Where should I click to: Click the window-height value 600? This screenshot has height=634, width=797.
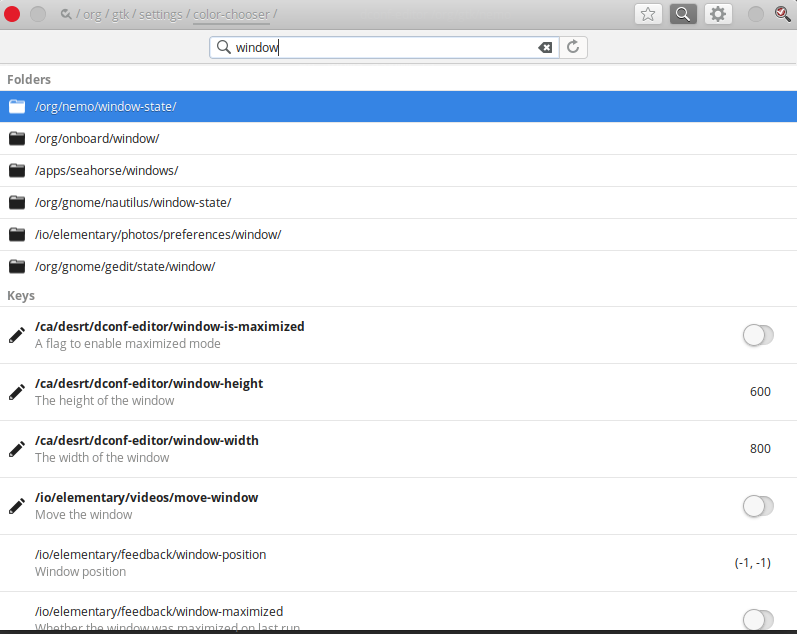tap(760, 391)
